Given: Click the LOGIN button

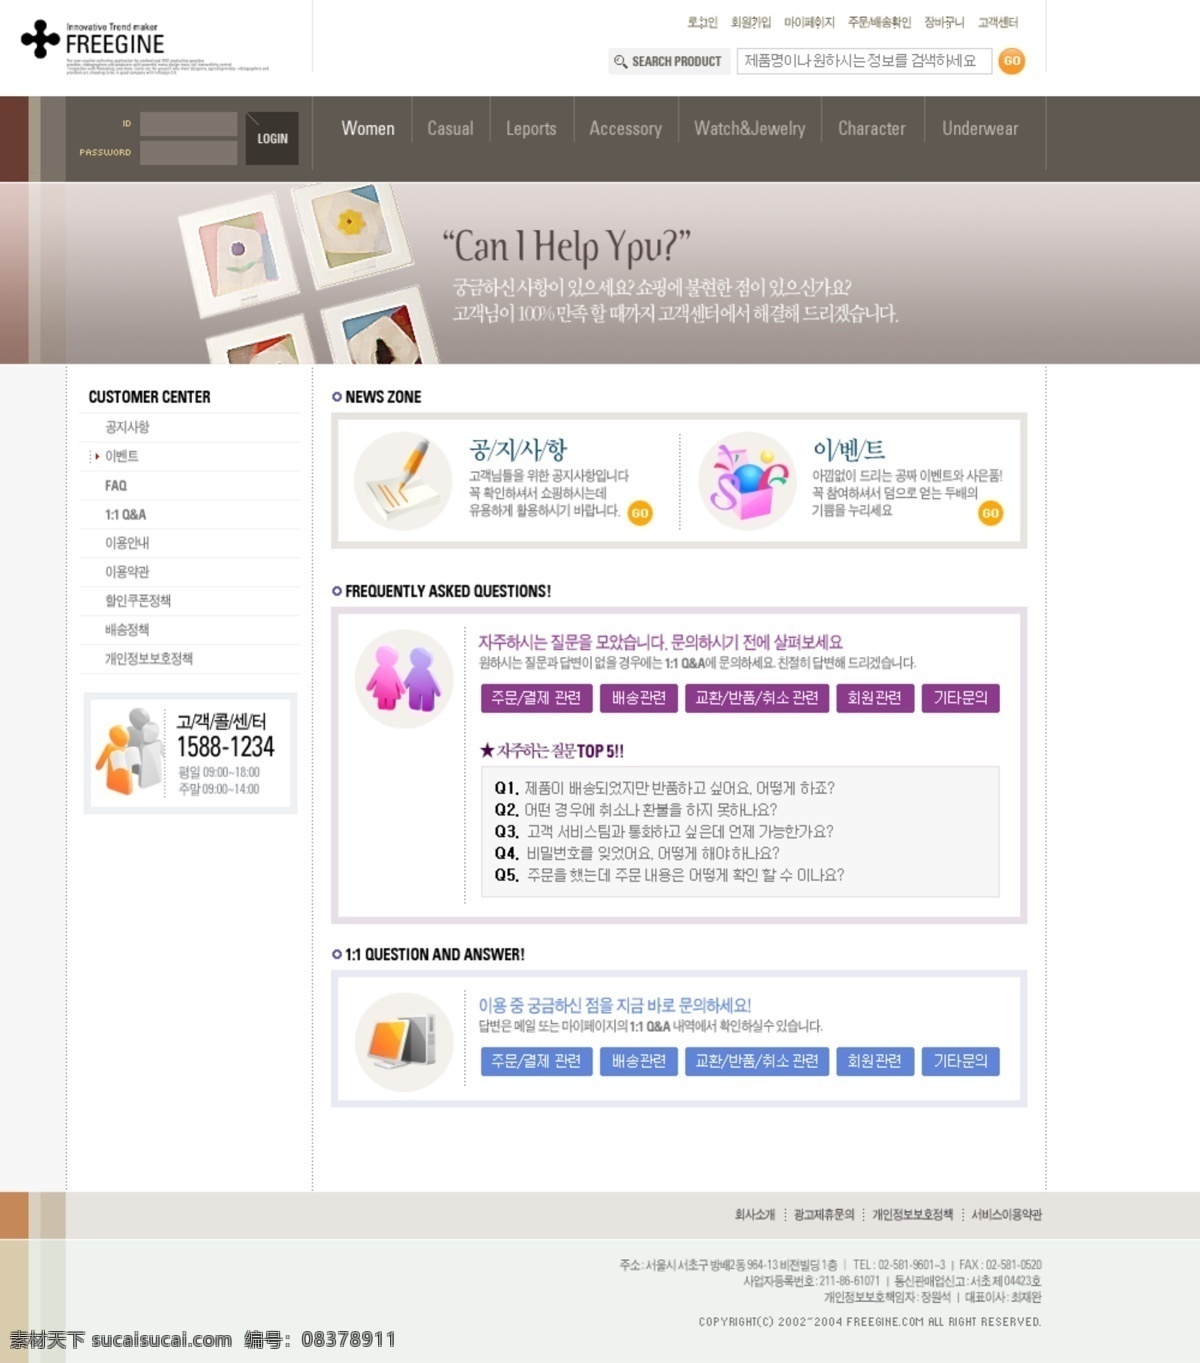Looking at the screenshot, I should pyautogui.click(x=272, y=139).
